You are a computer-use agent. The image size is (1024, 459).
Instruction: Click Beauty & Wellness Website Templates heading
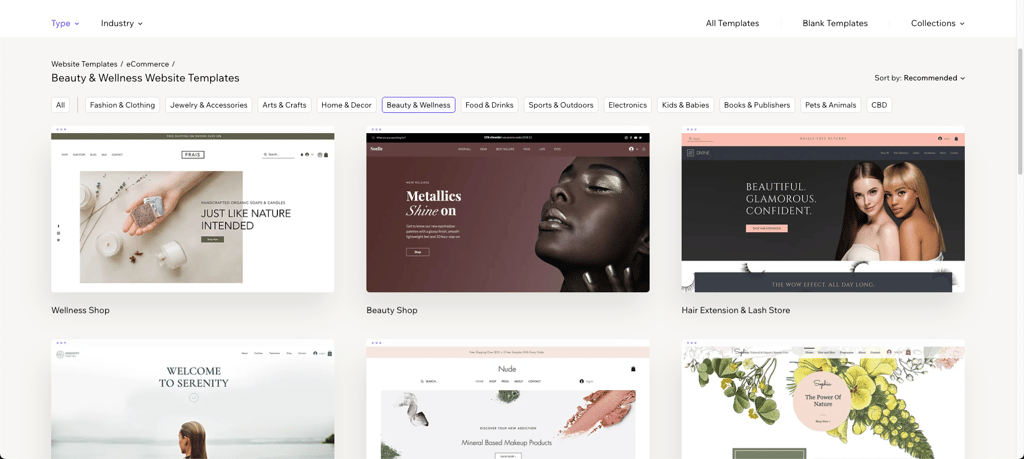145,78
